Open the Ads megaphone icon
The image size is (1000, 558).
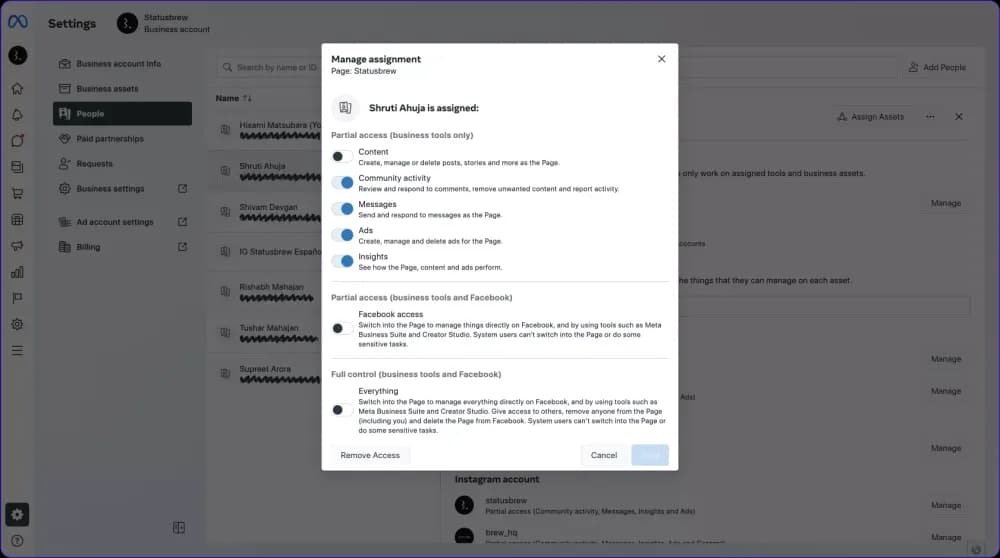pos(17,246)
